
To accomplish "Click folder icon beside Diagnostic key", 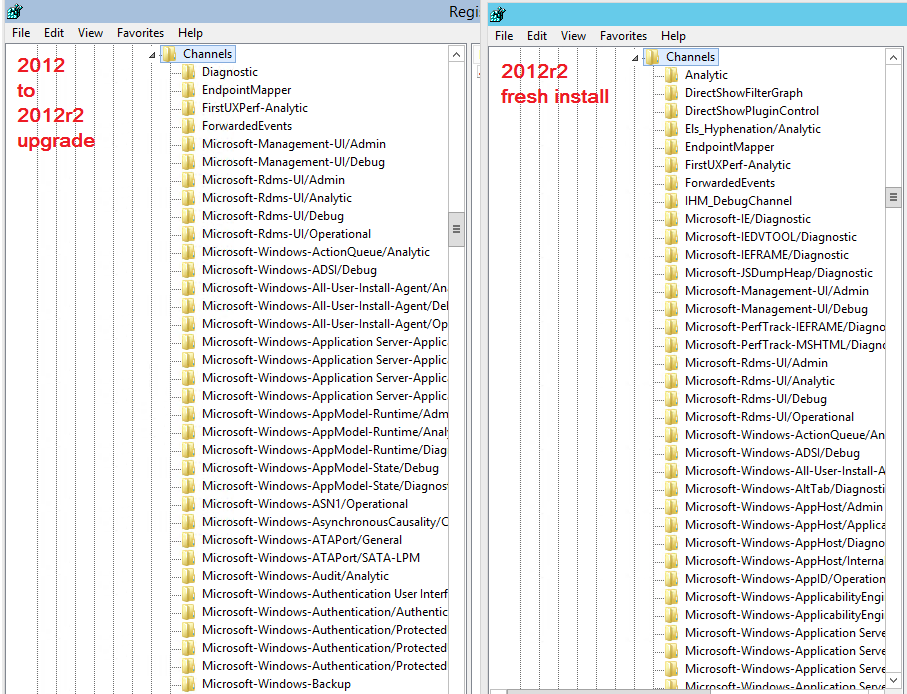I will pyautogui.click(x=189, y=72).
